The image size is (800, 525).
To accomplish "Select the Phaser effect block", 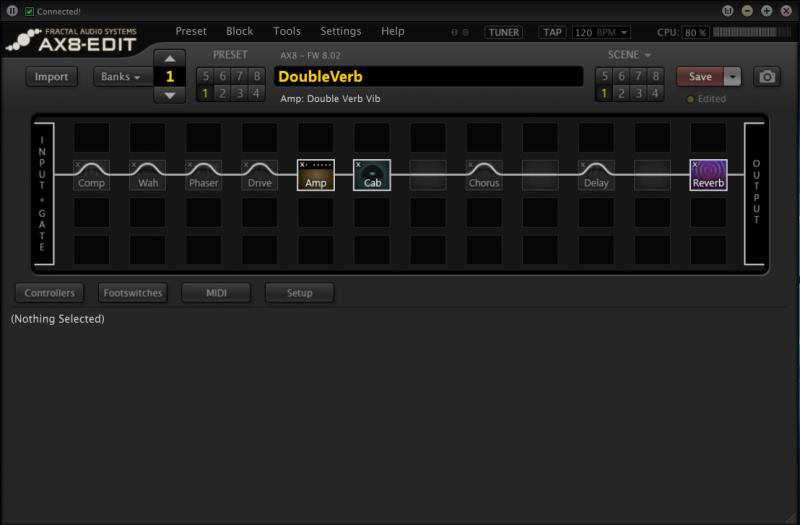I will 204,175.
